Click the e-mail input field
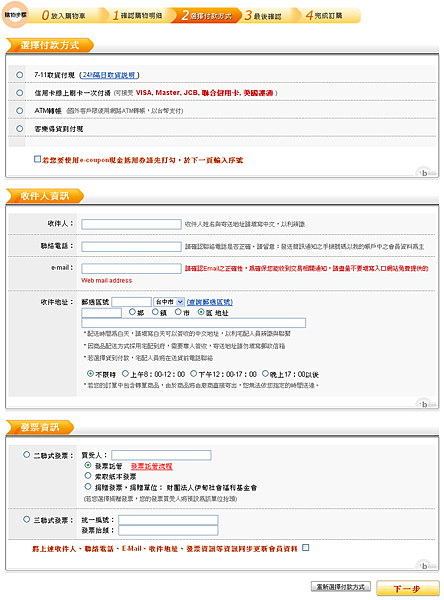Image resolution: width=444 pixels, height=600 pixels. pyautogui.click(x=131, y=268)
